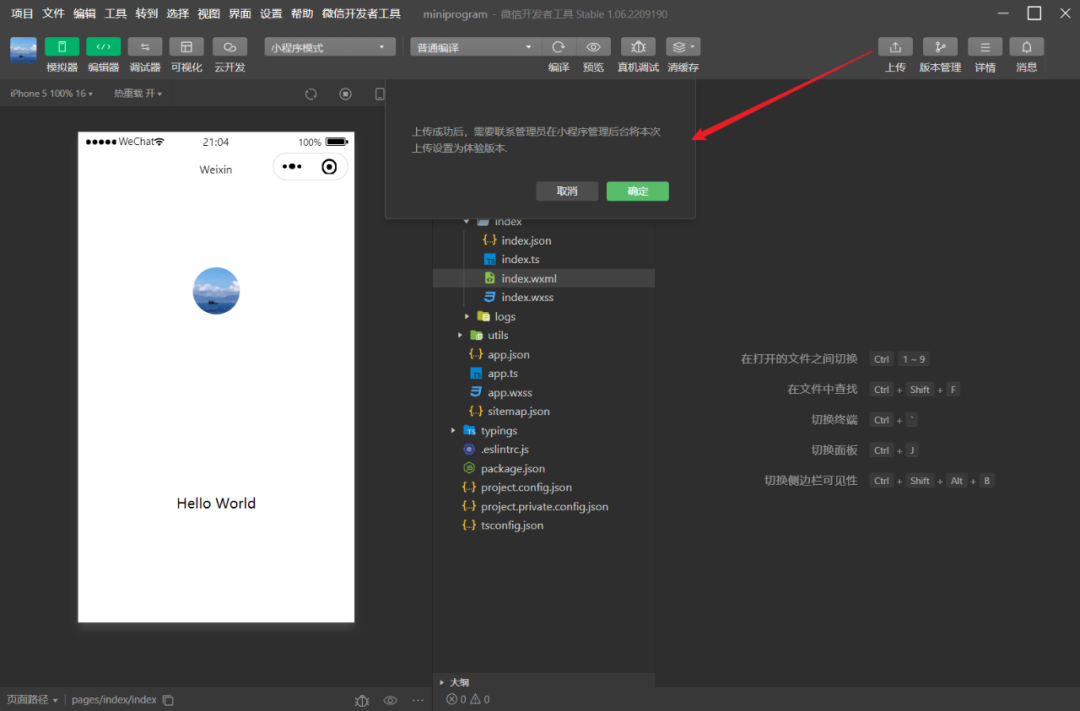Open cloud development icon
Viewport: 1080px width, 711px height.
(x=229, y=47)
